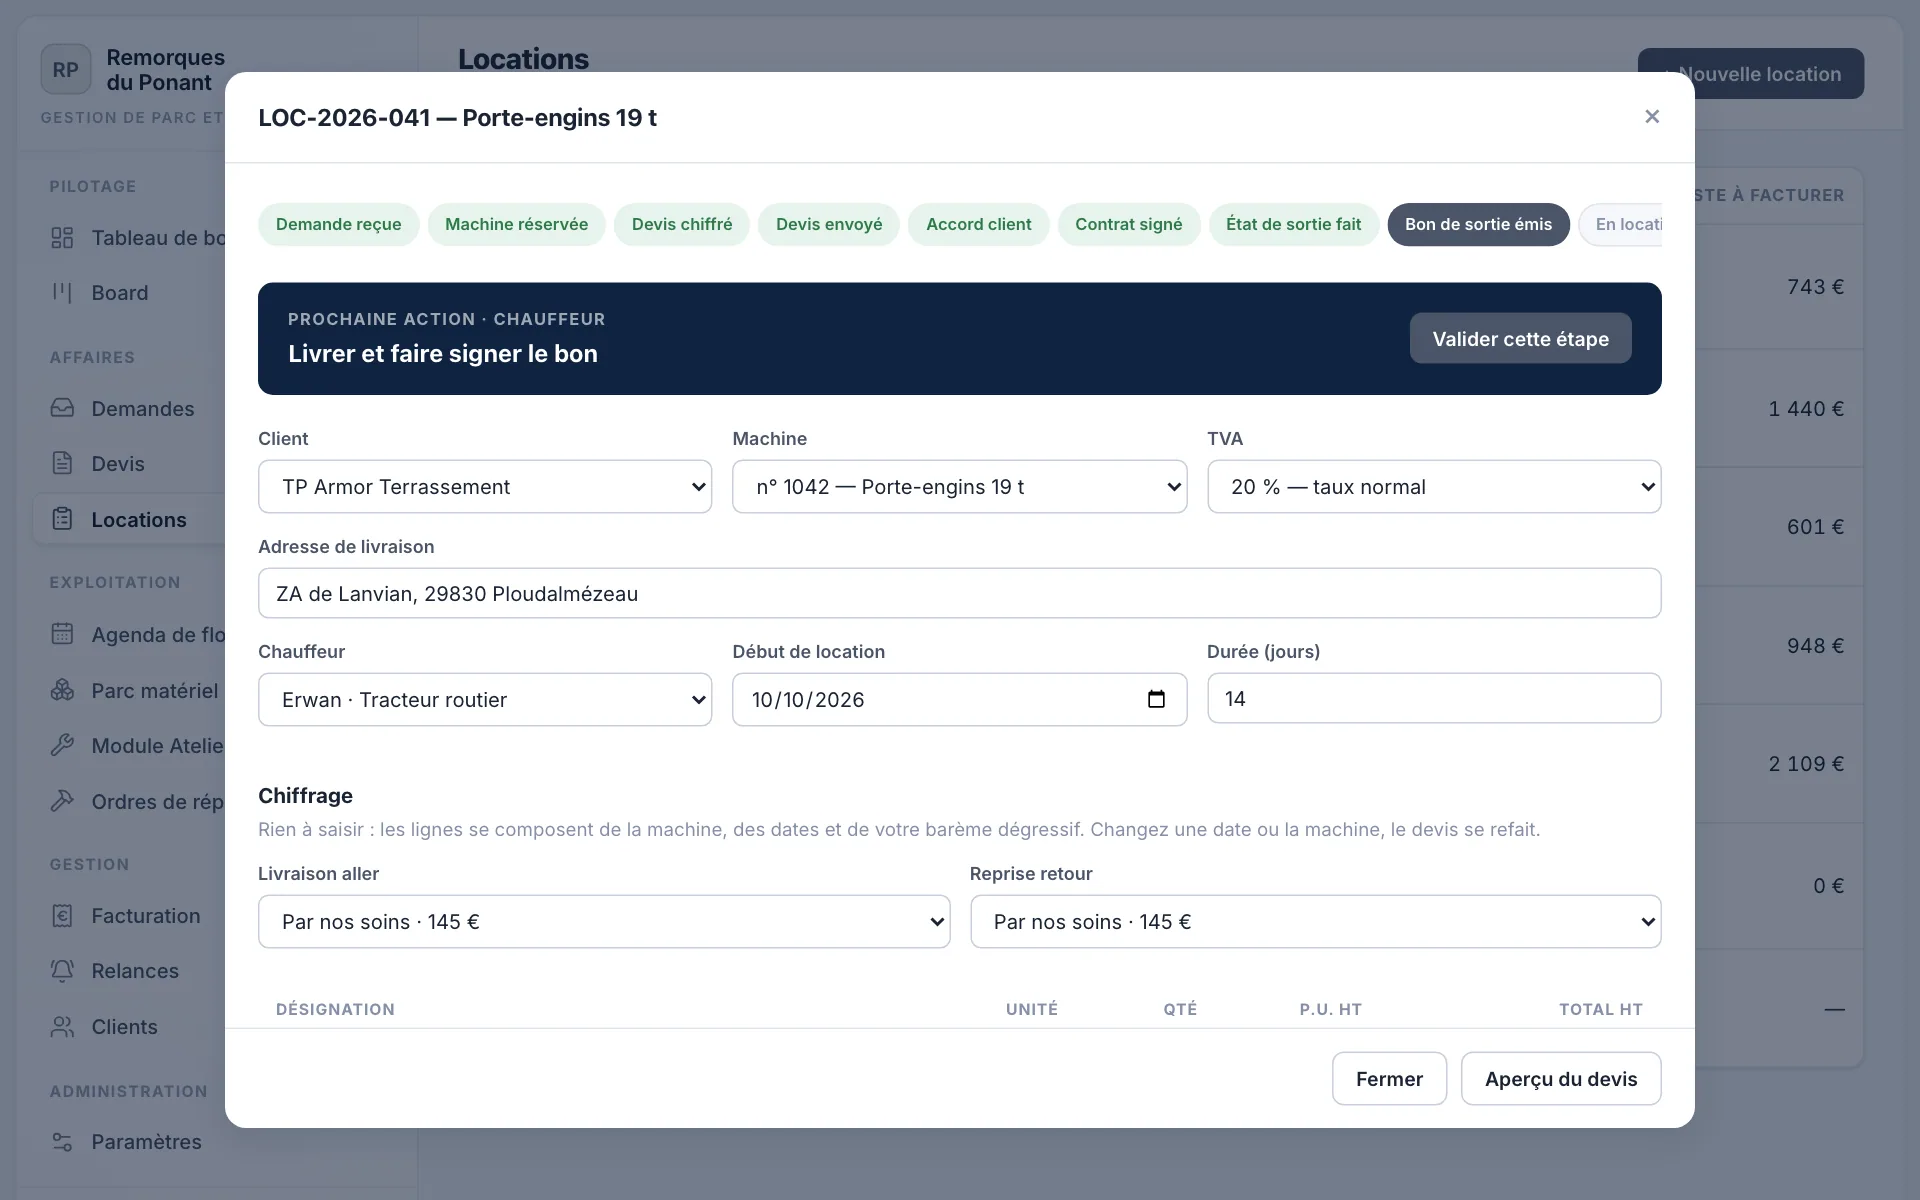
Task: Open the Machine dropdown n° 1042
Action: click(959, 487)
